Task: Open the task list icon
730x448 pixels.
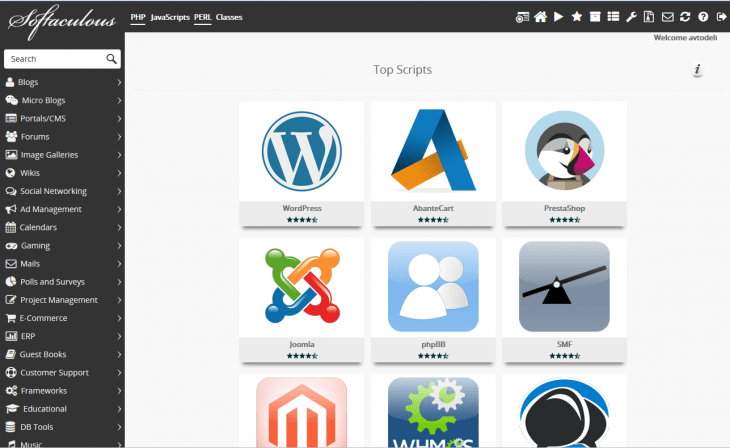Action: click(x=613, y=17)
